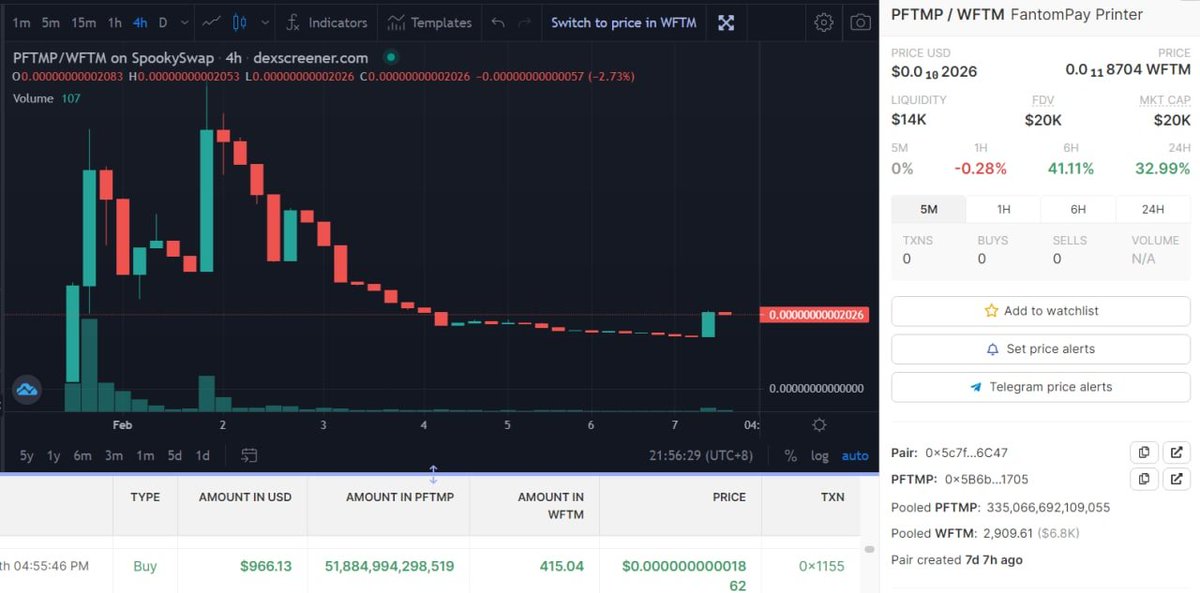The width and height of the screenshot is (1200, 593).
Task: Expand the chart style dropdown arrow
Action: (x=264, y=22)
